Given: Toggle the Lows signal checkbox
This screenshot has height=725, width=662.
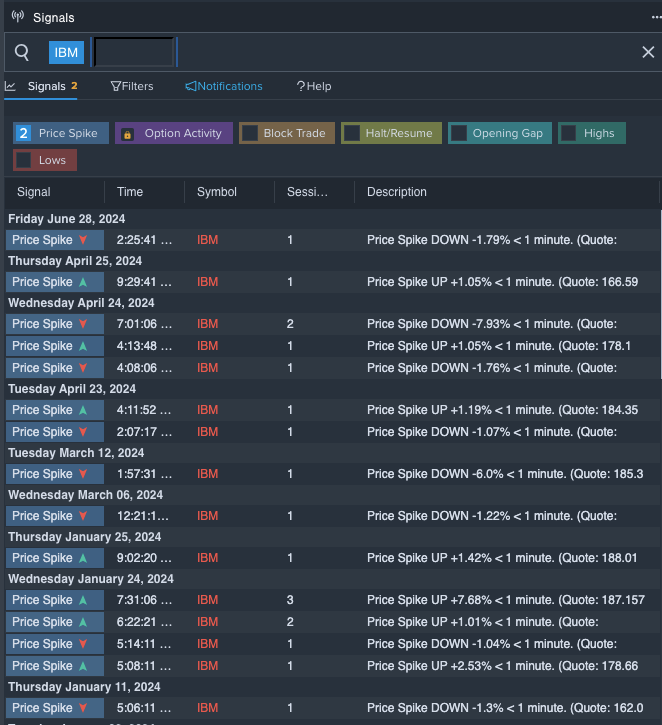Looking at the screenshot, I should (24, 160).
